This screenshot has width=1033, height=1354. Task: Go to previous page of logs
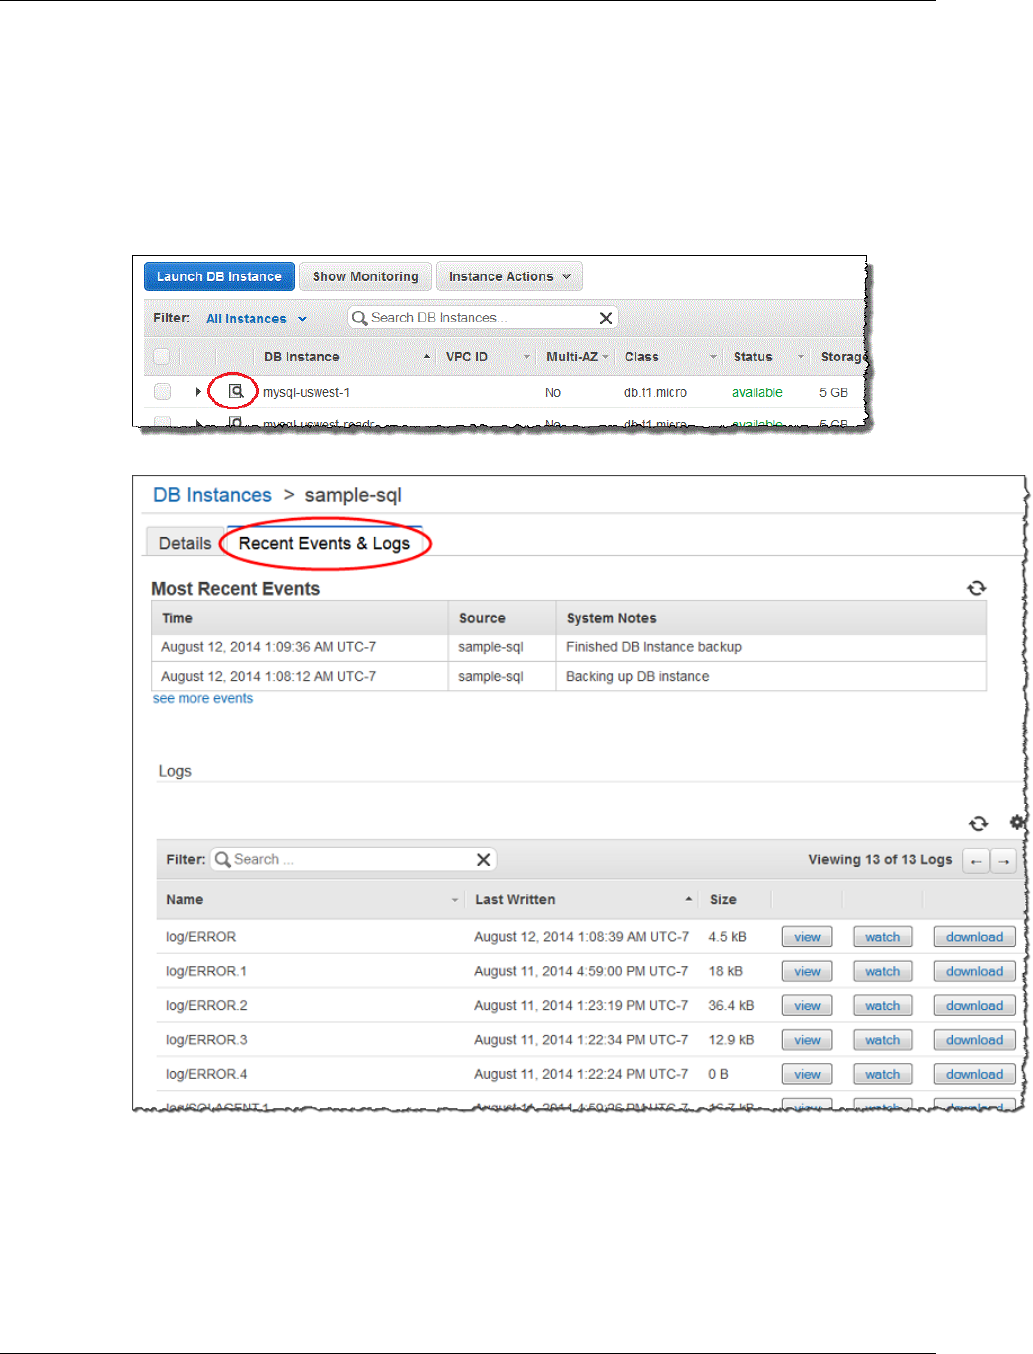[x=976, y=860]
